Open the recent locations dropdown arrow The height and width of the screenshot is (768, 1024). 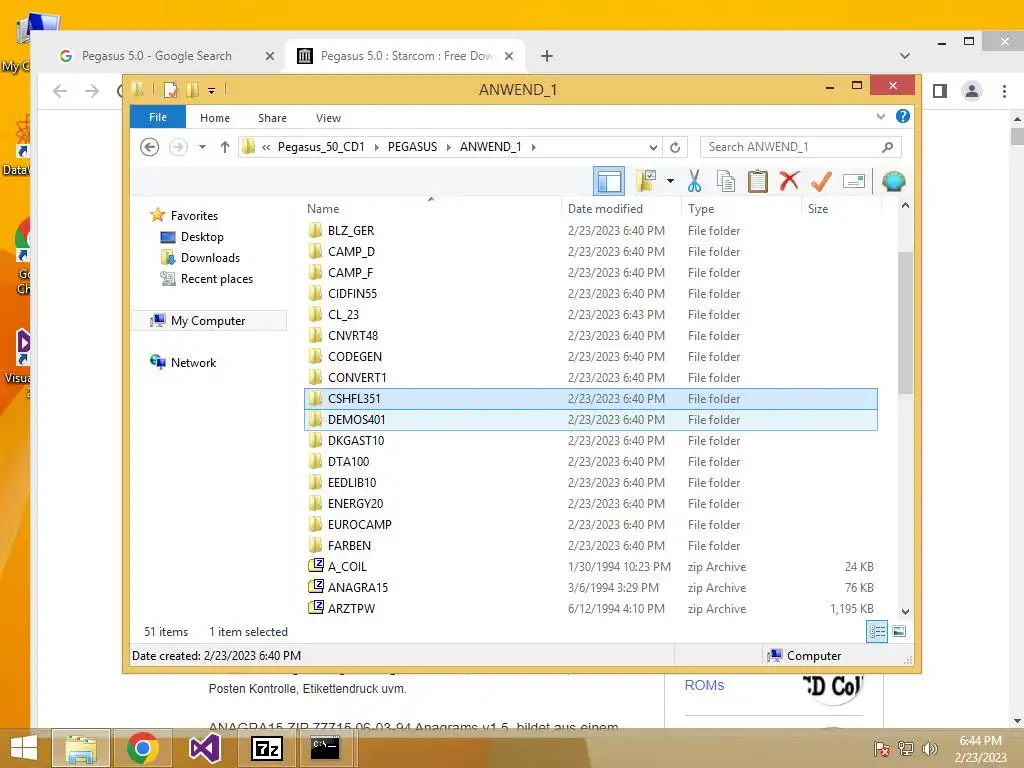[202, 147]
